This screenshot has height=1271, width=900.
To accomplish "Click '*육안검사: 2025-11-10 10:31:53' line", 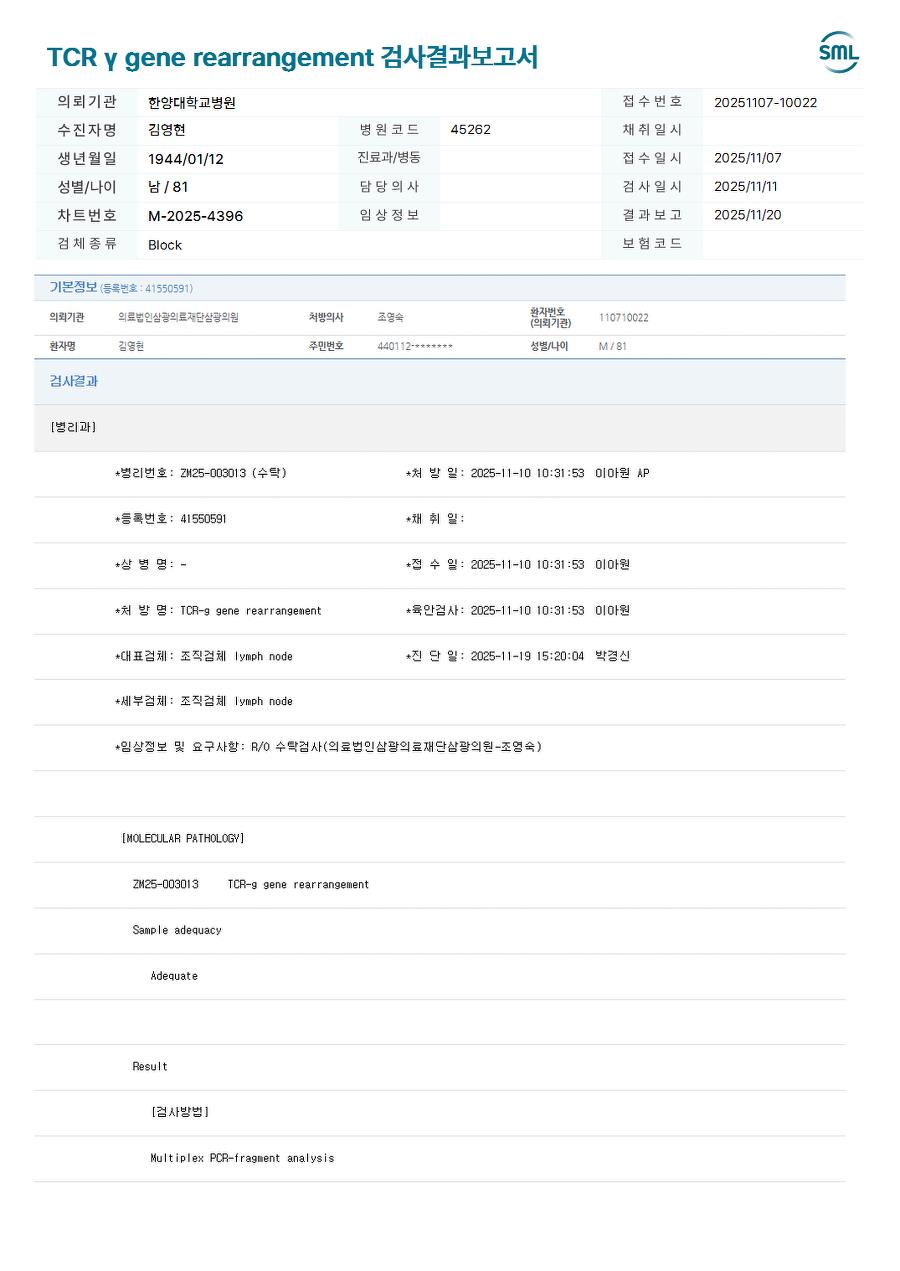I will 495,610.
